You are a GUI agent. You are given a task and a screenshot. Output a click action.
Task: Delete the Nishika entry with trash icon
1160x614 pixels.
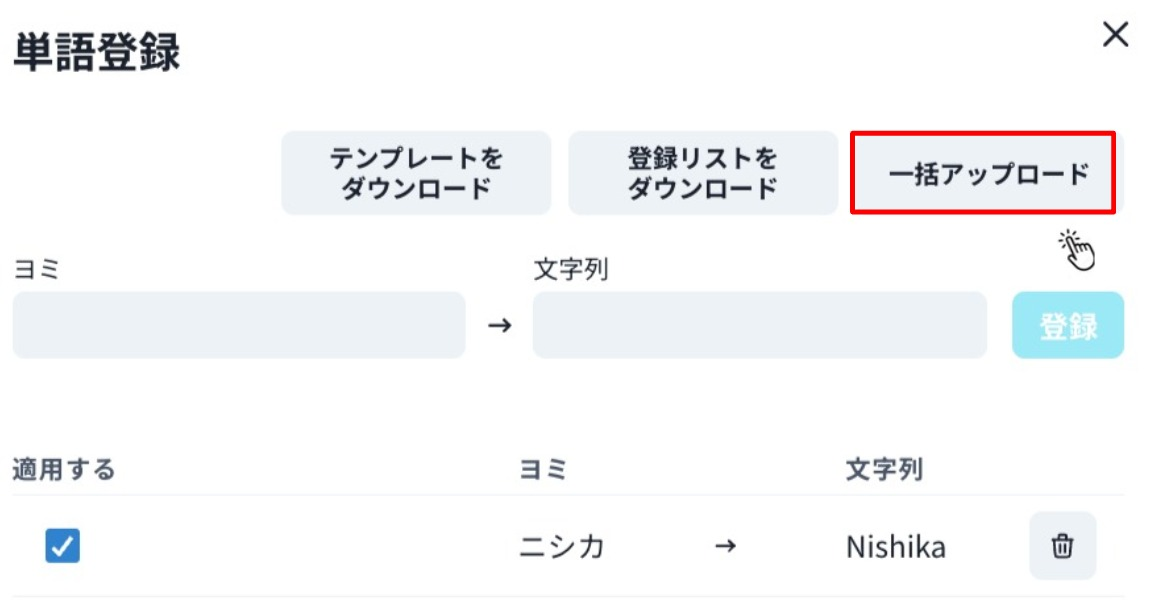[1062, 546]
